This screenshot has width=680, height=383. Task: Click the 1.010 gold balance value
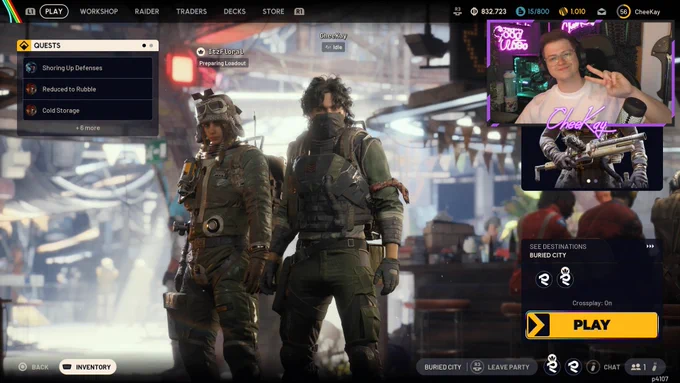click(578, 12)
